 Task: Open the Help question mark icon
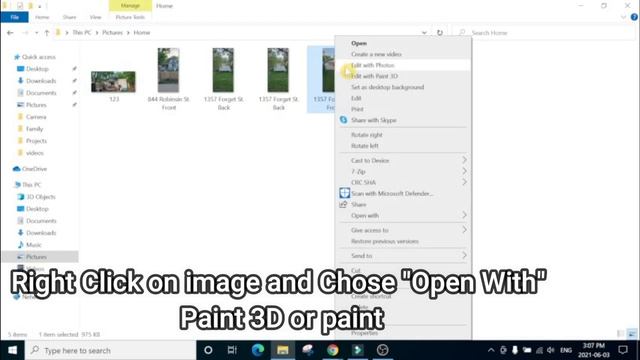(x=634, y=17)
